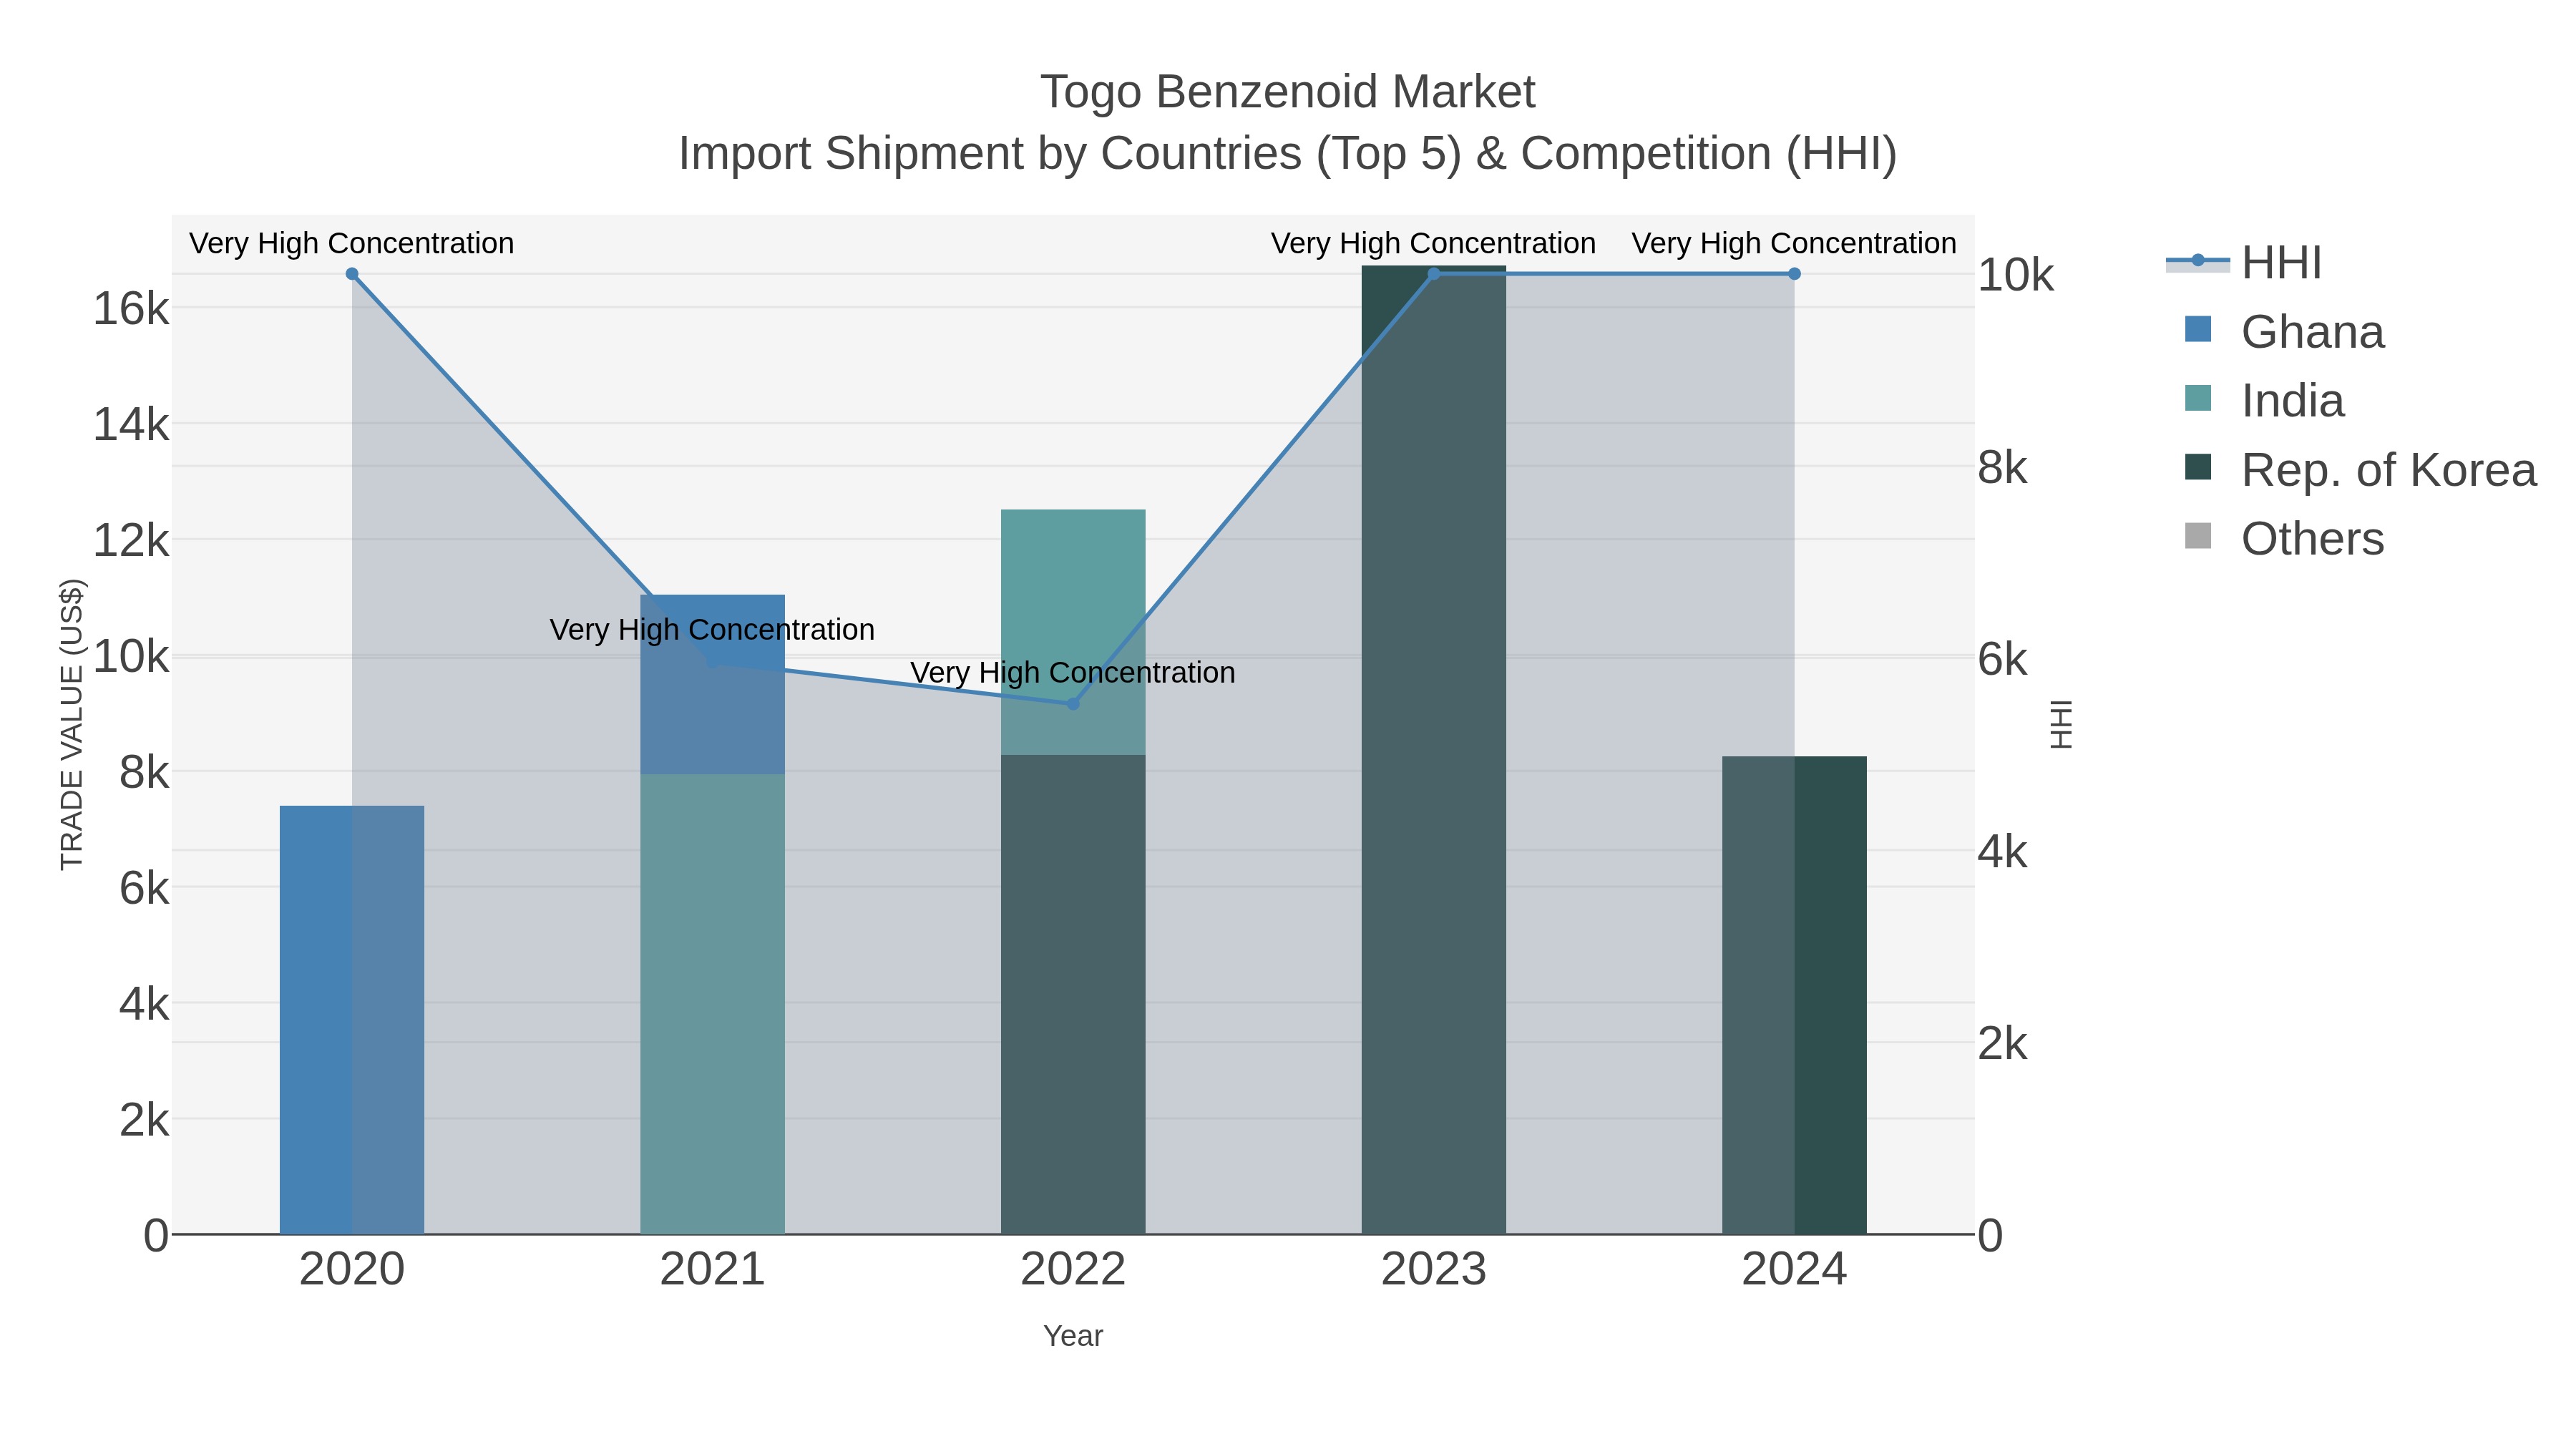Click the Others gray legend swatch

(x=2198, y=536)
